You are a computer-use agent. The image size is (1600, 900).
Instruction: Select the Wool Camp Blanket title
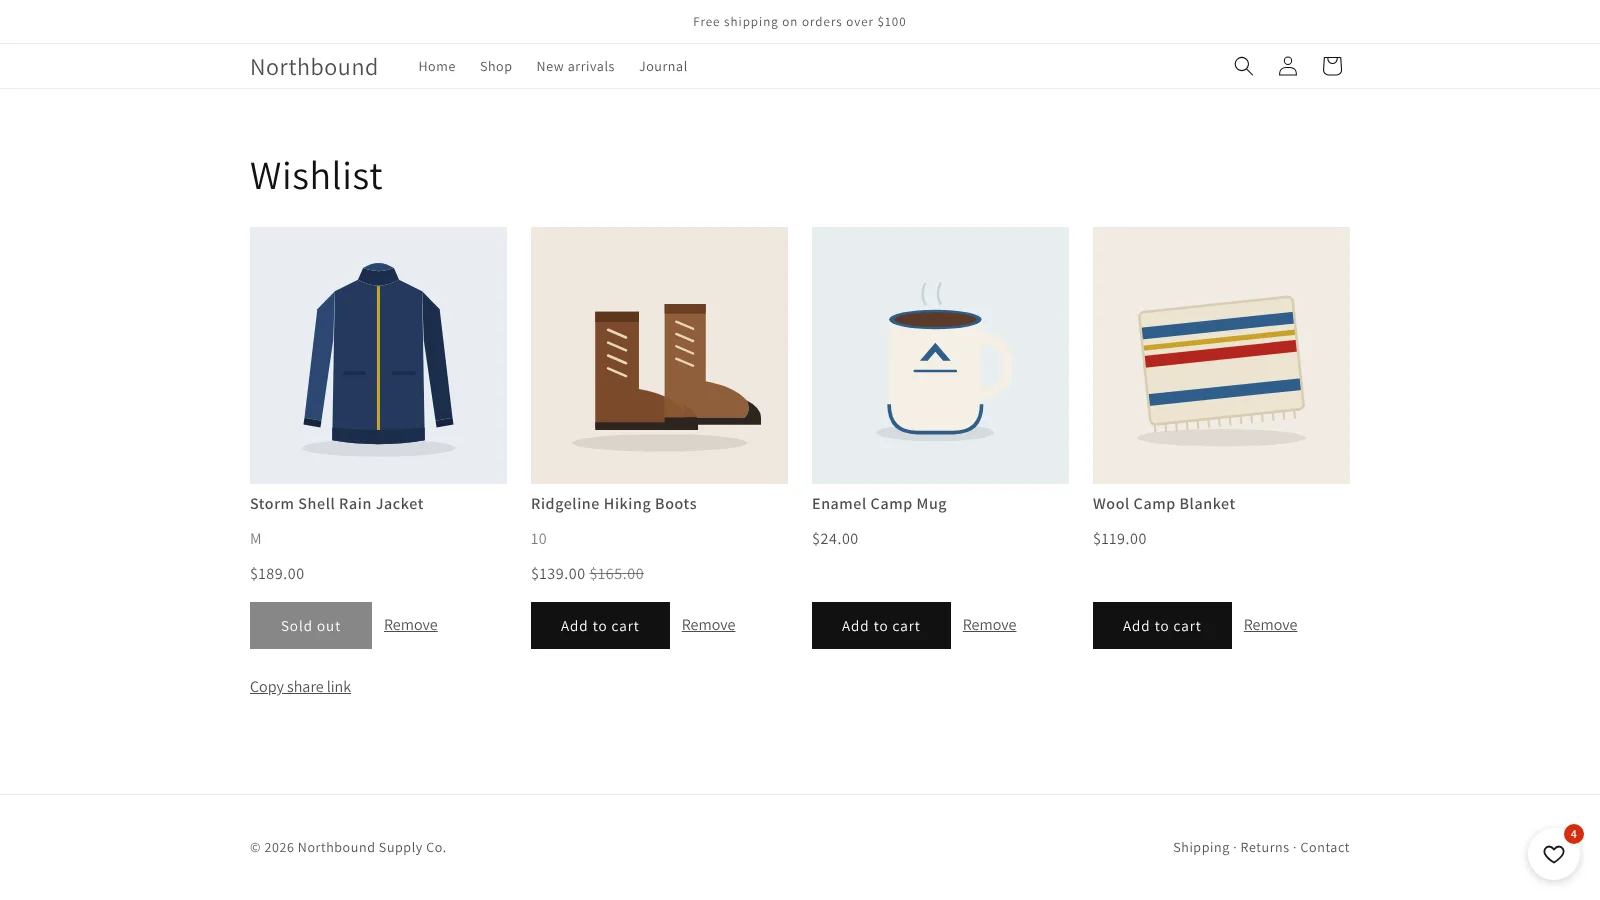tap(1164, 504)
